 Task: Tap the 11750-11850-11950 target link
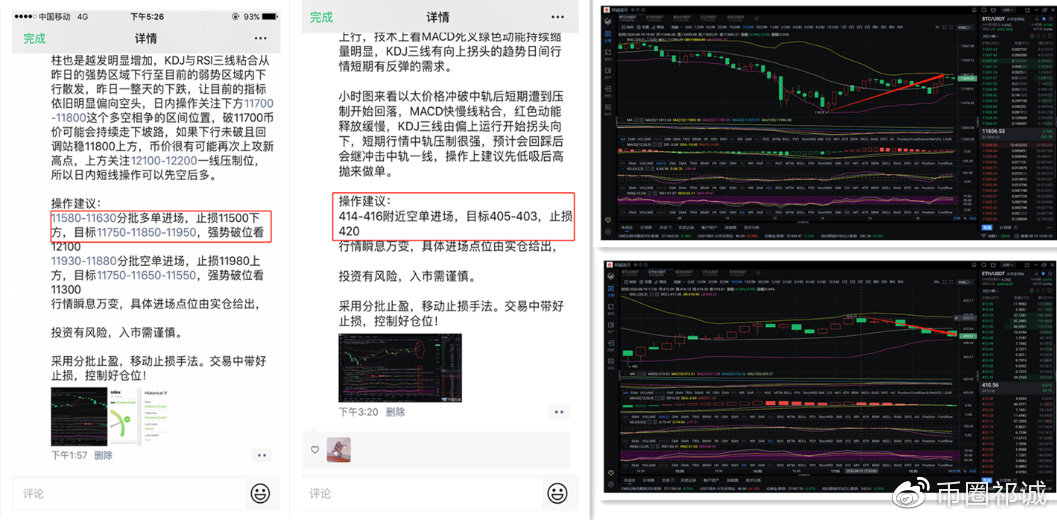[x=146, y=233]
